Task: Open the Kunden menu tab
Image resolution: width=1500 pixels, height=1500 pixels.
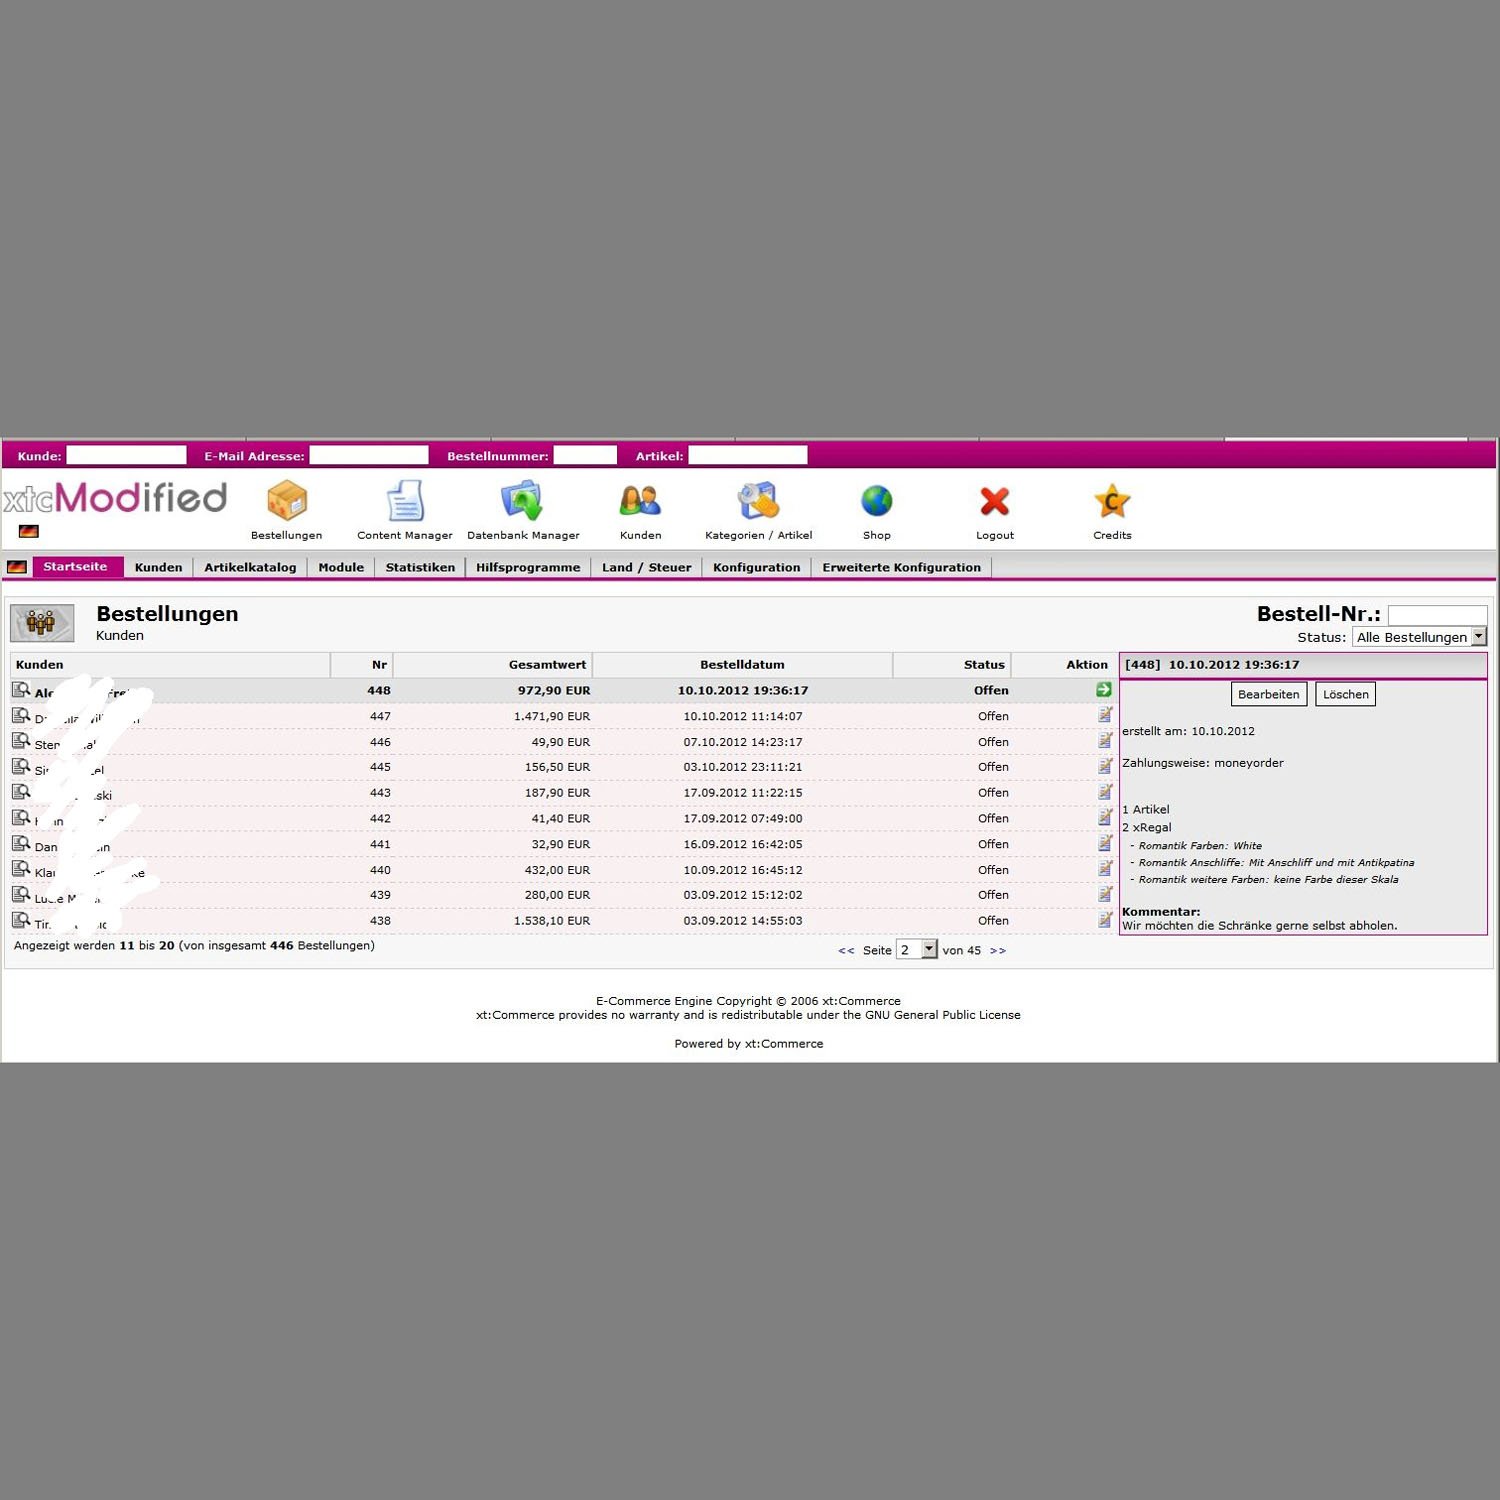Action: pos(158,567)
